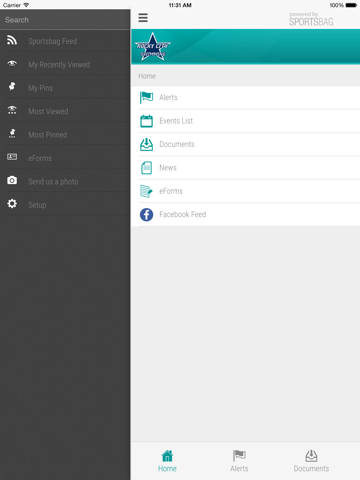The width and height of the screenshot is (360, 480).
Task: Tap the hamburger menu icon
Action: (143, 18)
